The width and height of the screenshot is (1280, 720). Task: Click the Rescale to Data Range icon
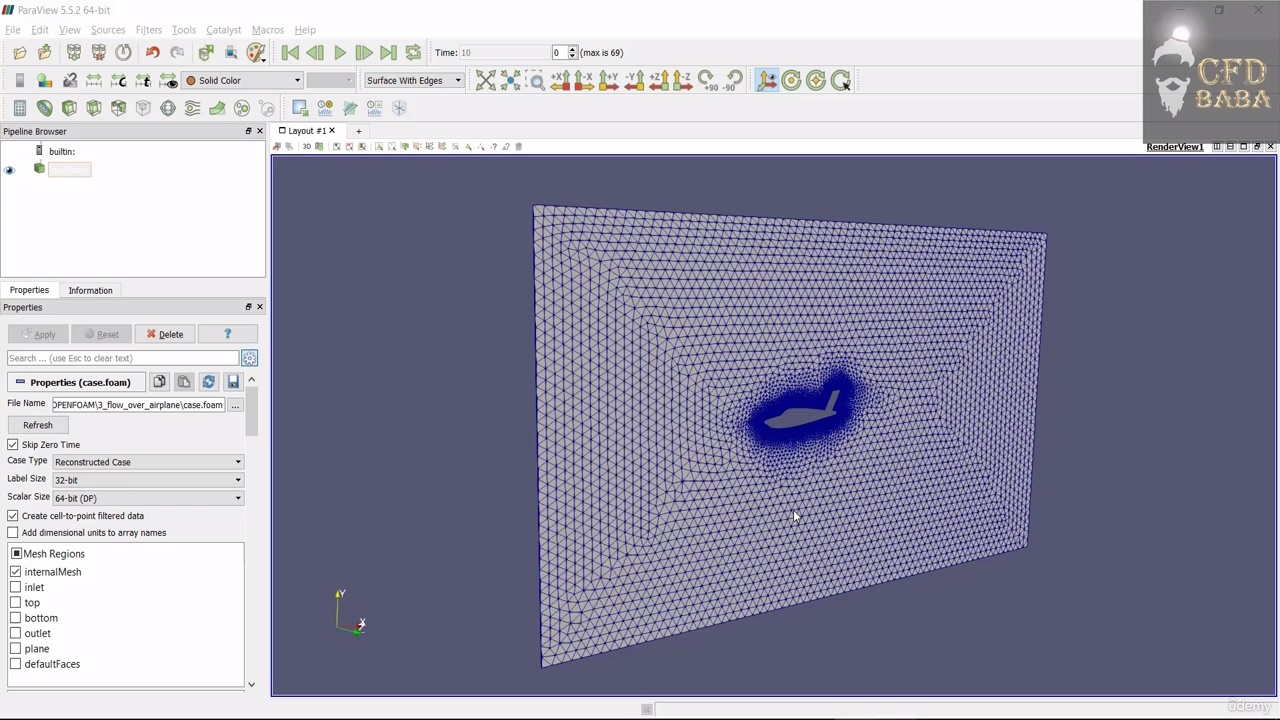click(x=94, y=81)
